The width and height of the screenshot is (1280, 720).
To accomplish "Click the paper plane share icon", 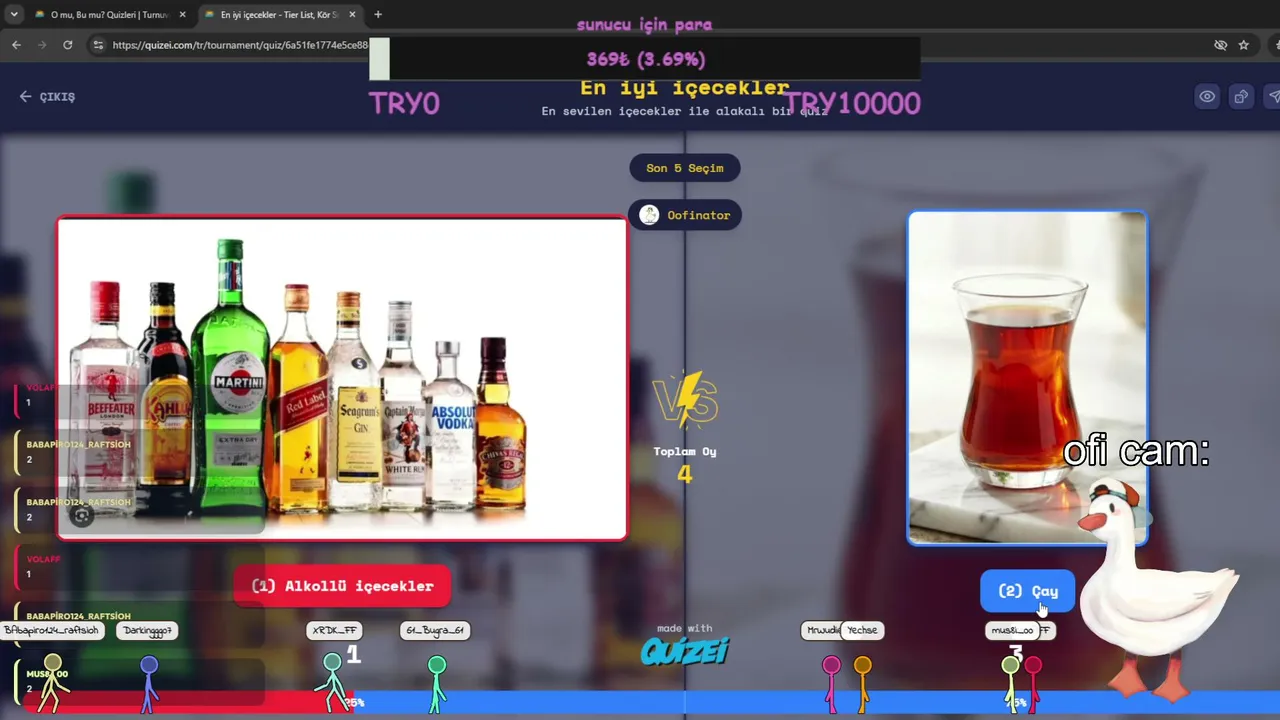I will point(1273,96).
